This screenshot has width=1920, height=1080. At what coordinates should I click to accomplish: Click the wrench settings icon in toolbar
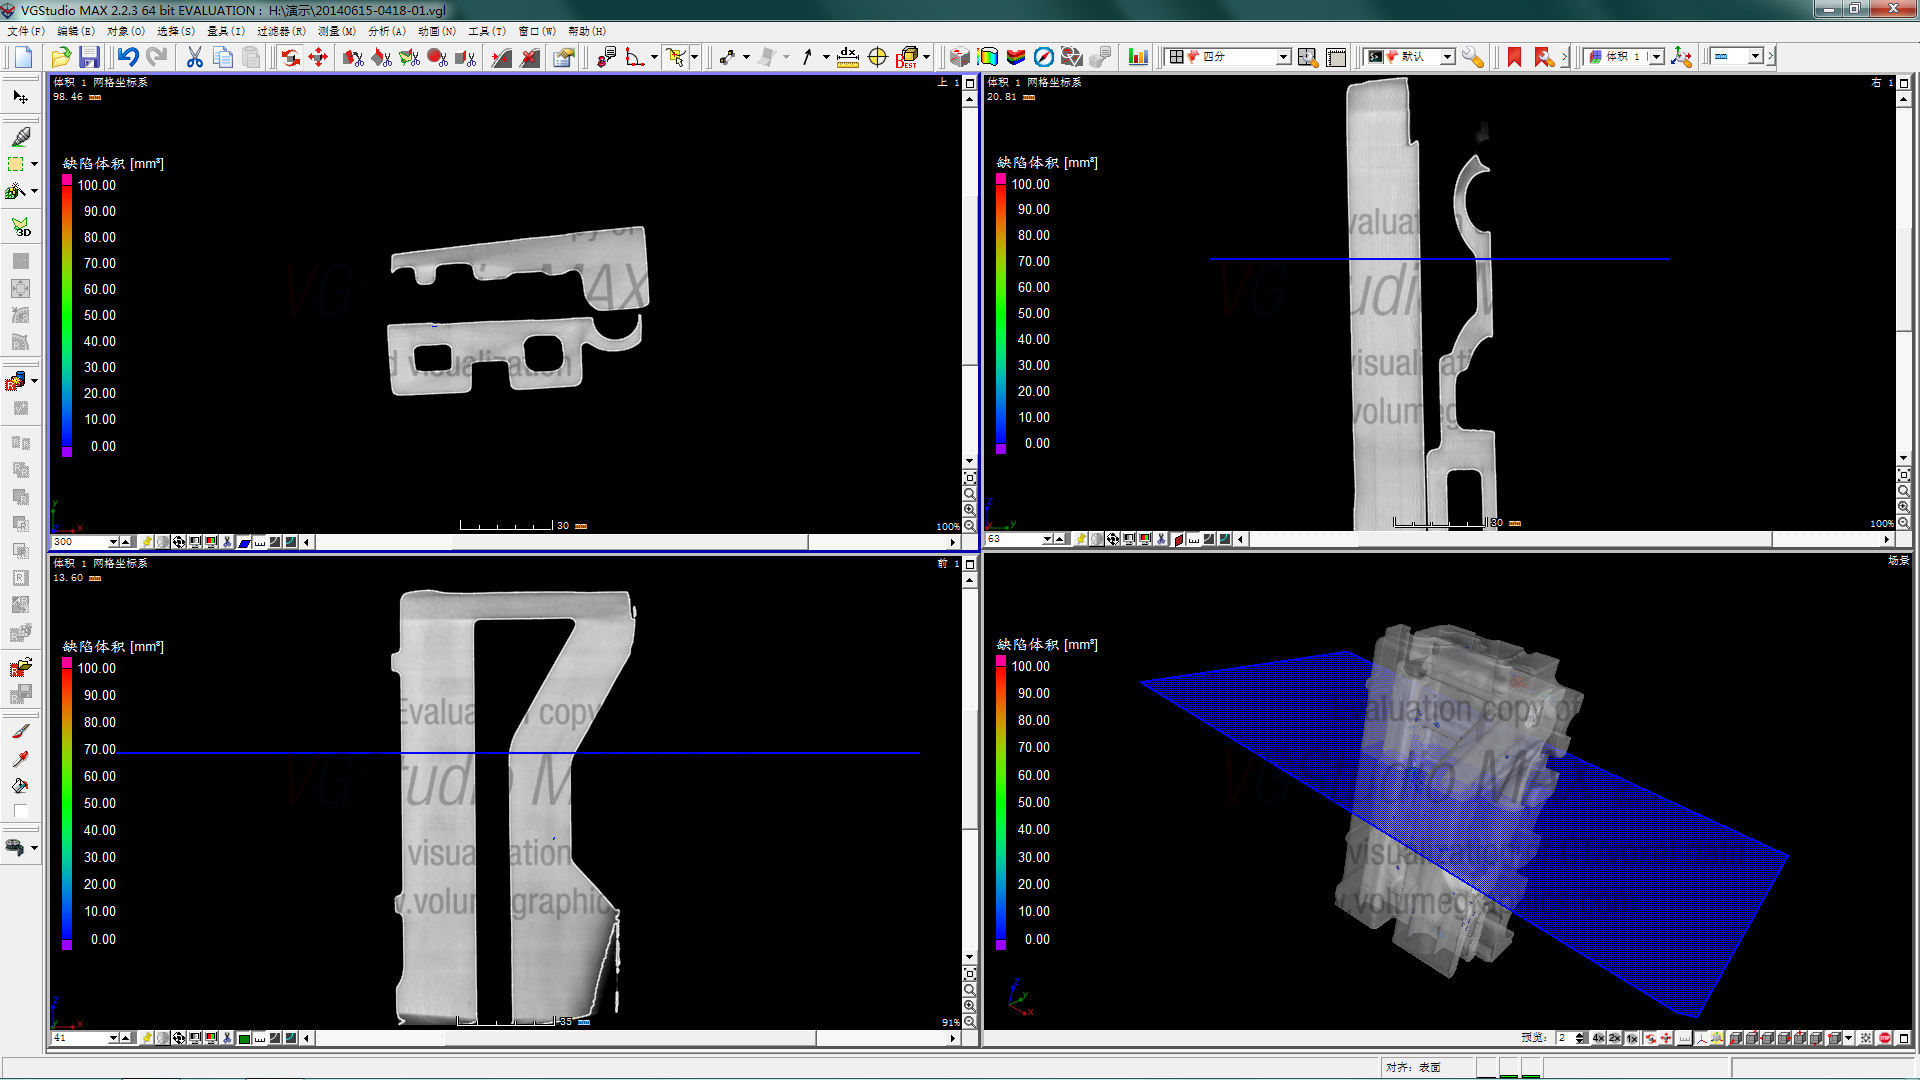click(x=1472, y=57)
